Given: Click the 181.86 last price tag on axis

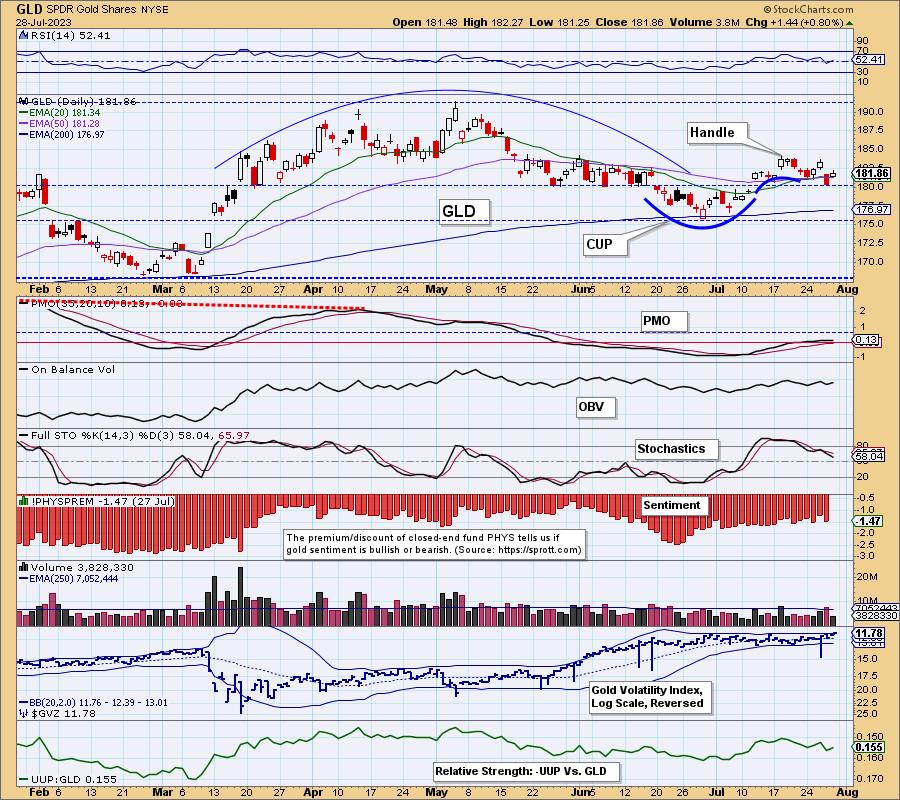Looking at the screenshot, I should (872, 173).
